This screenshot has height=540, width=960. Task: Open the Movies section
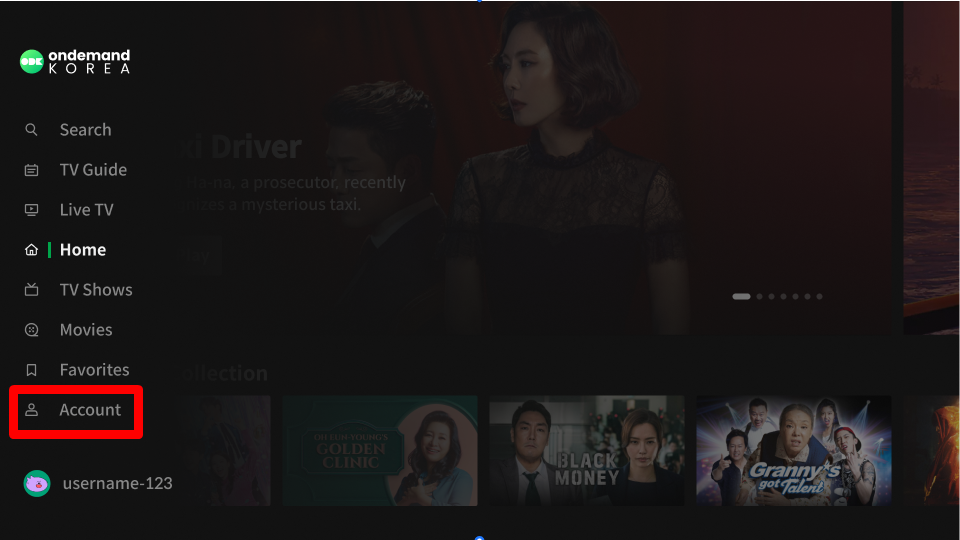pos(86,330)
